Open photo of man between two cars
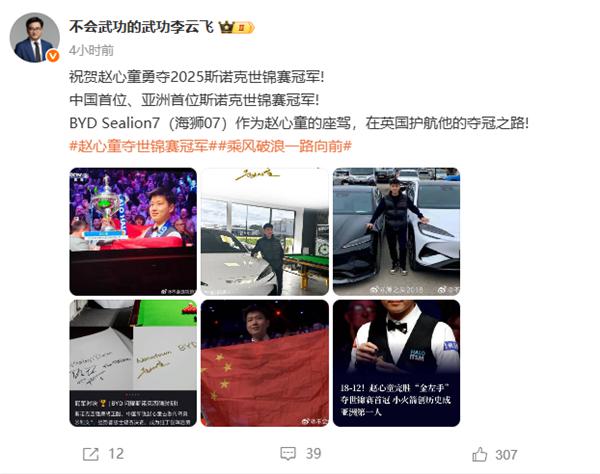Viewport: 600px width, 474px height. [396, 231]
